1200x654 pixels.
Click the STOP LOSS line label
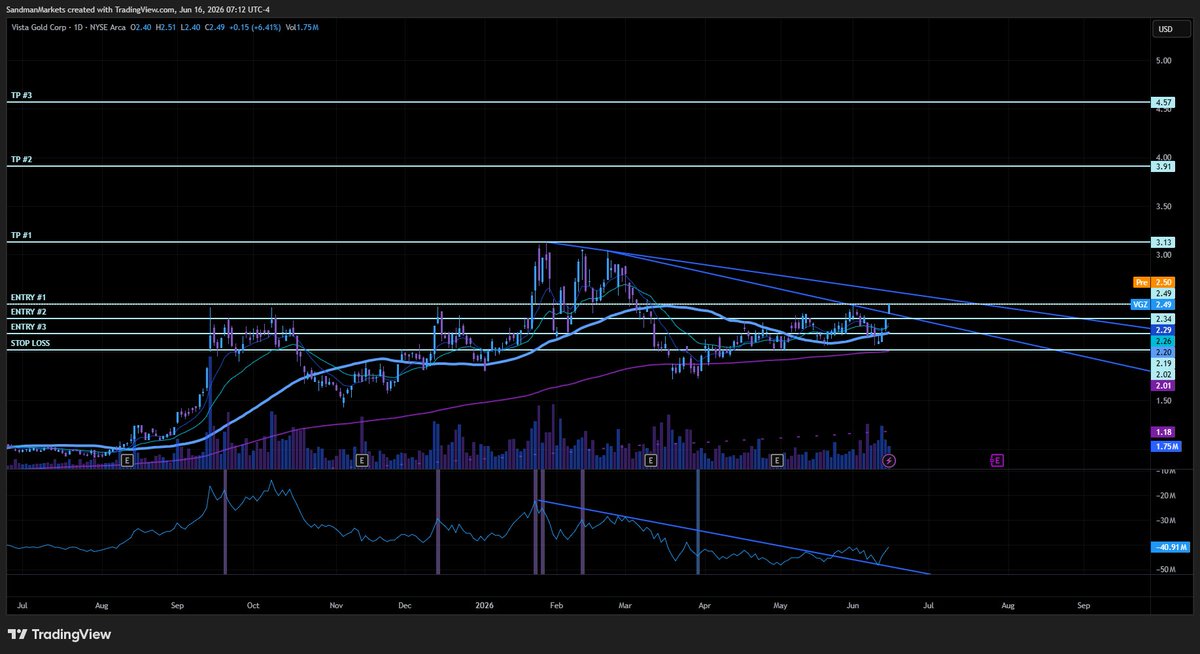pyautogui.click(x=30, y=343)
